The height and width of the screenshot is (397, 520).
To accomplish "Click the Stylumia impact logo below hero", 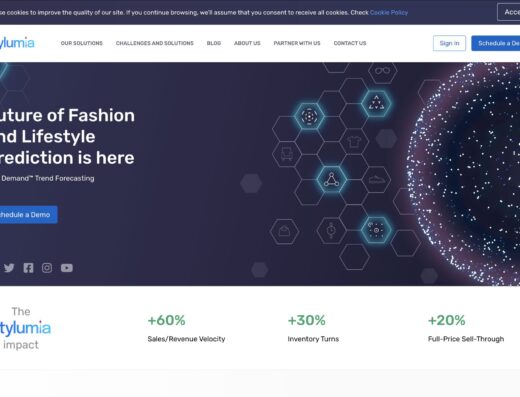I will (x=26, y=328).
